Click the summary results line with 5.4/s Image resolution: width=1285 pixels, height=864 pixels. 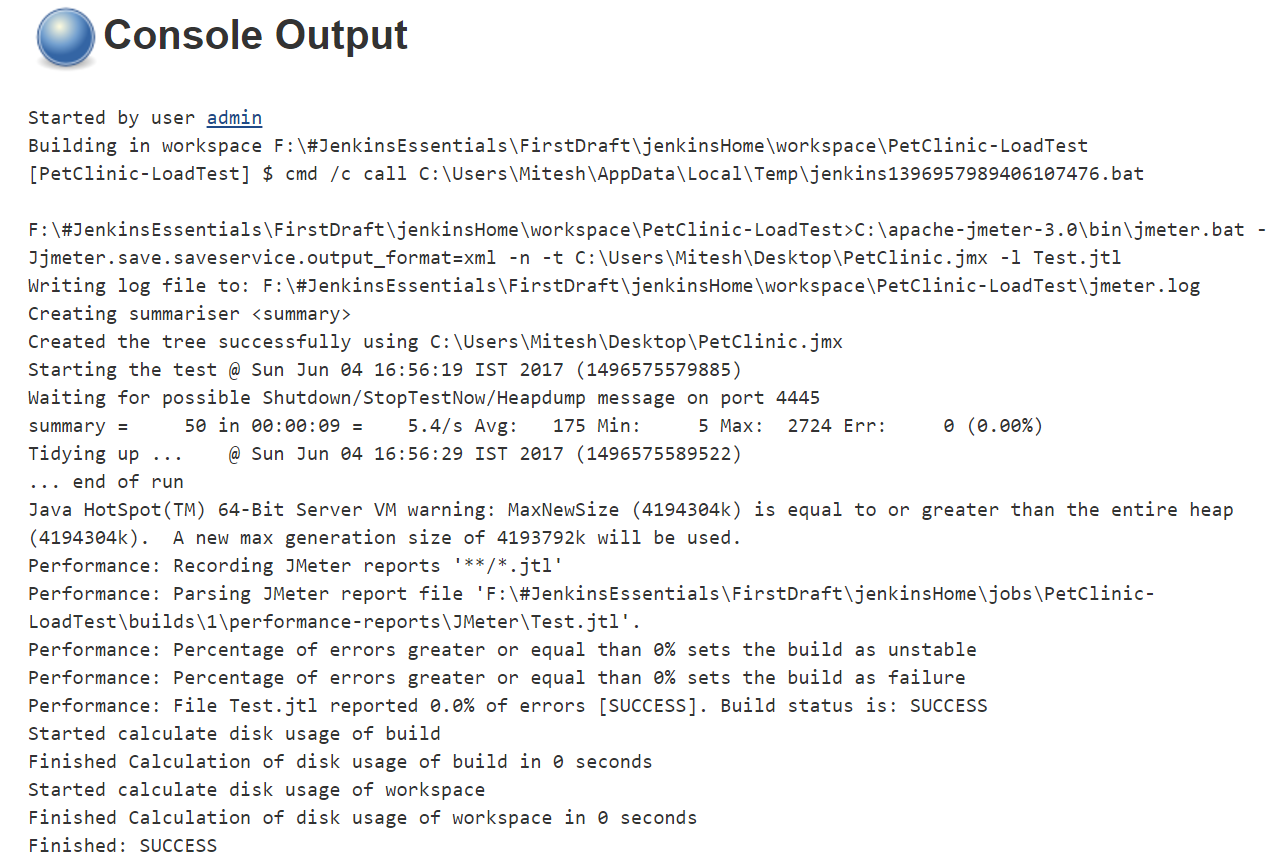coord(536,426)
